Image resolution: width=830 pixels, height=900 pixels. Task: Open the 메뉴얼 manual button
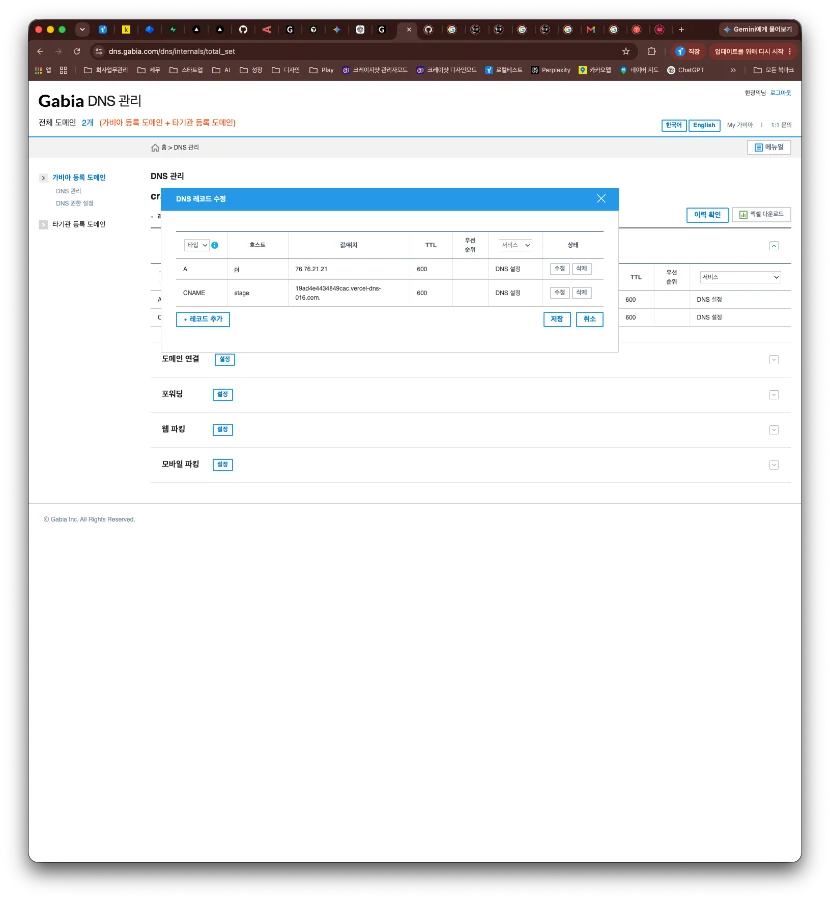pos(769,148)
